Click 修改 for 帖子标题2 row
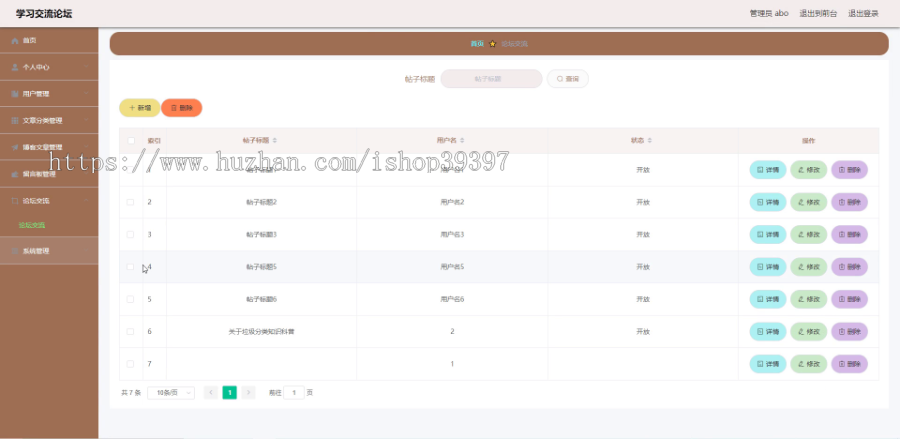The width and height of the screenshot is (900, 439). point(808,202)
